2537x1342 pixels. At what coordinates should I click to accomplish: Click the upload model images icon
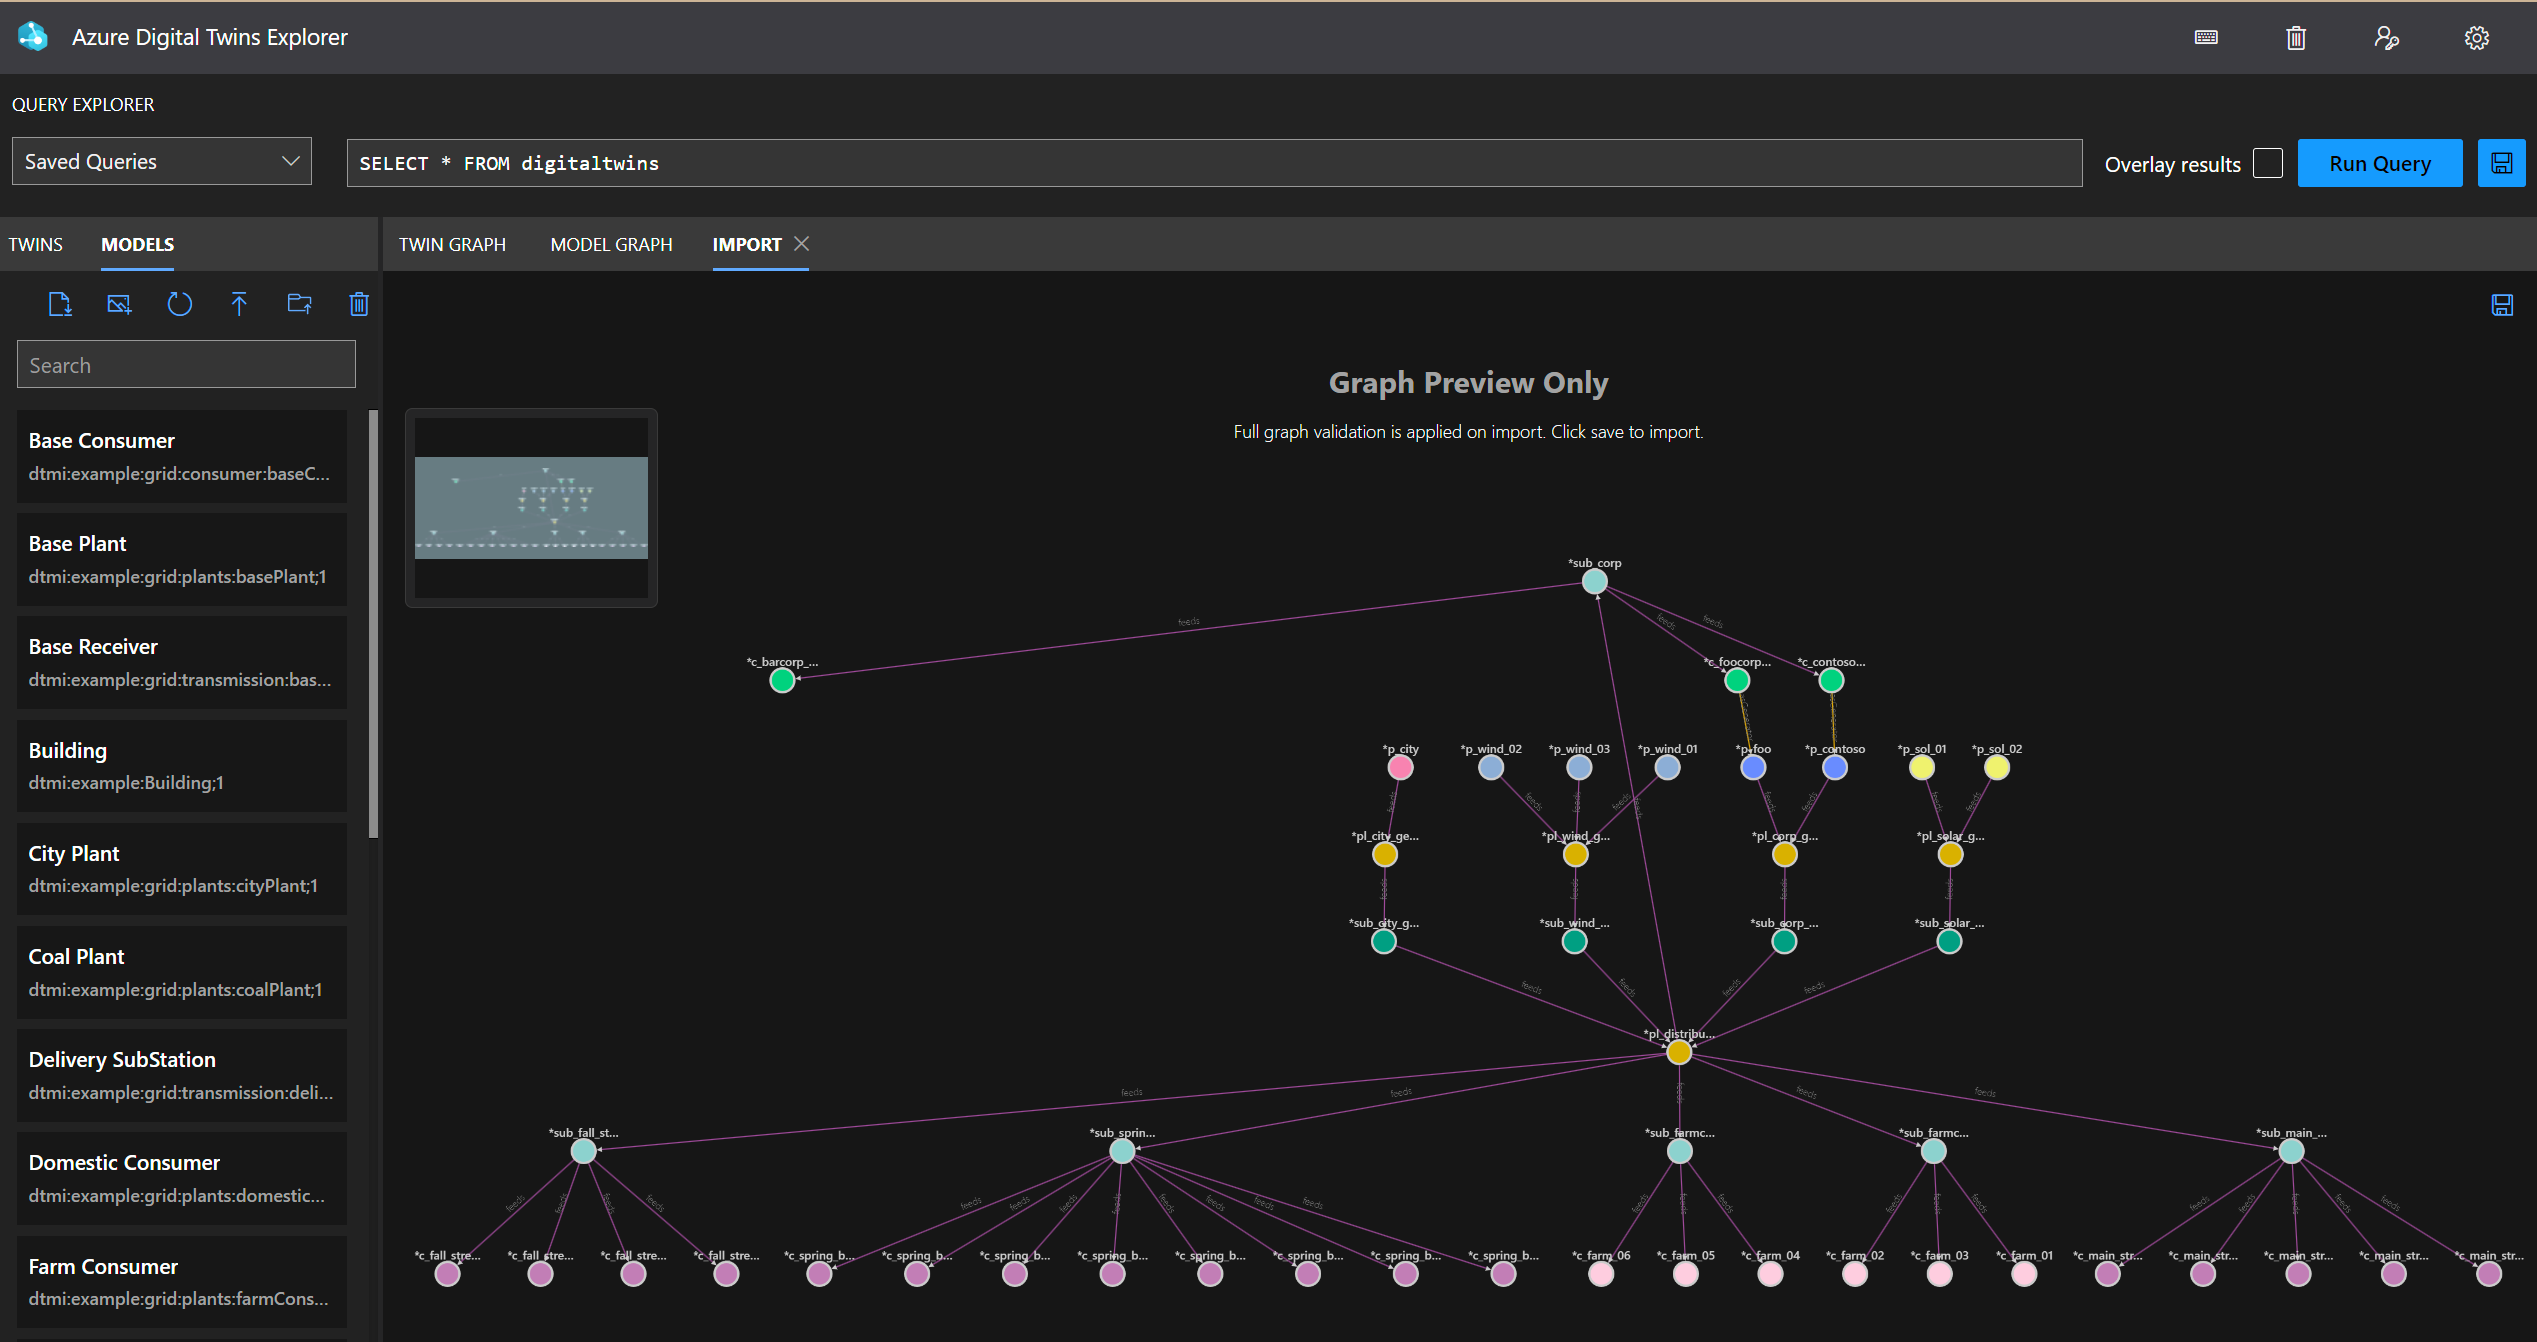pyautogui.click(x=119, y=304)
